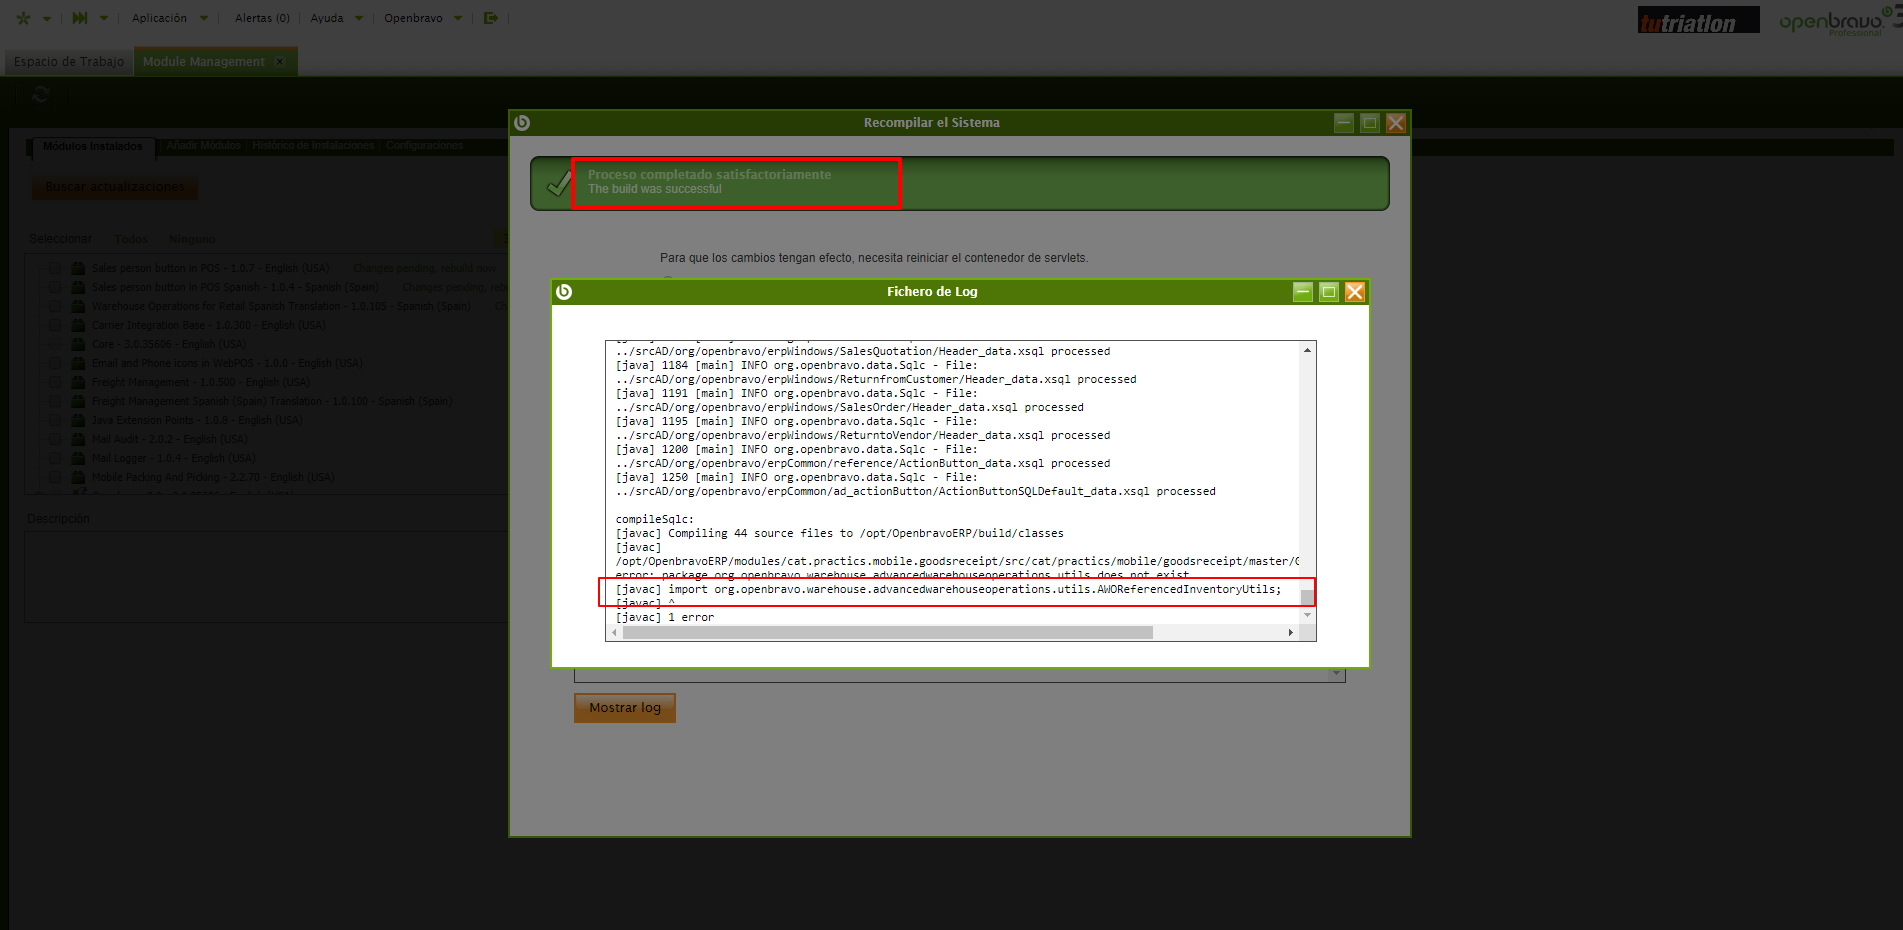Switch to the Añadir Módulos tab

(x=203, y=146)
